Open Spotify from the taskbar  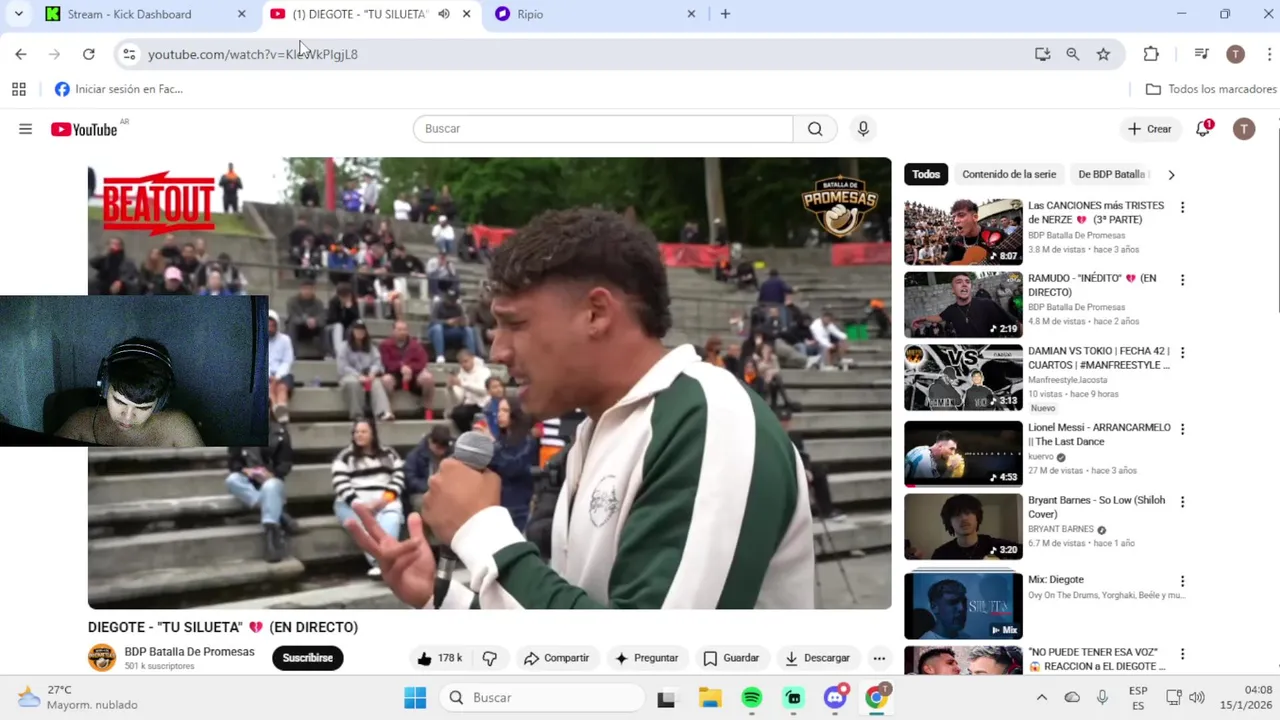752,697
